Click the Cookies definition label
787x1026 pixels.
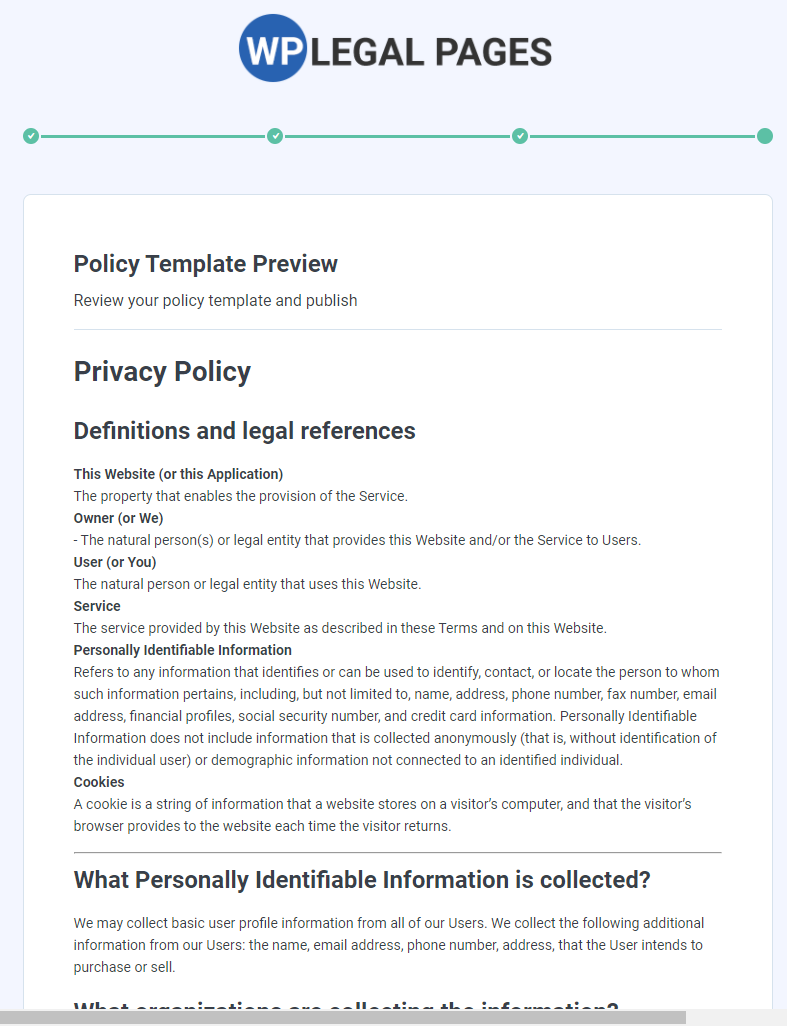pyautogui.click(x=95, y=781)
